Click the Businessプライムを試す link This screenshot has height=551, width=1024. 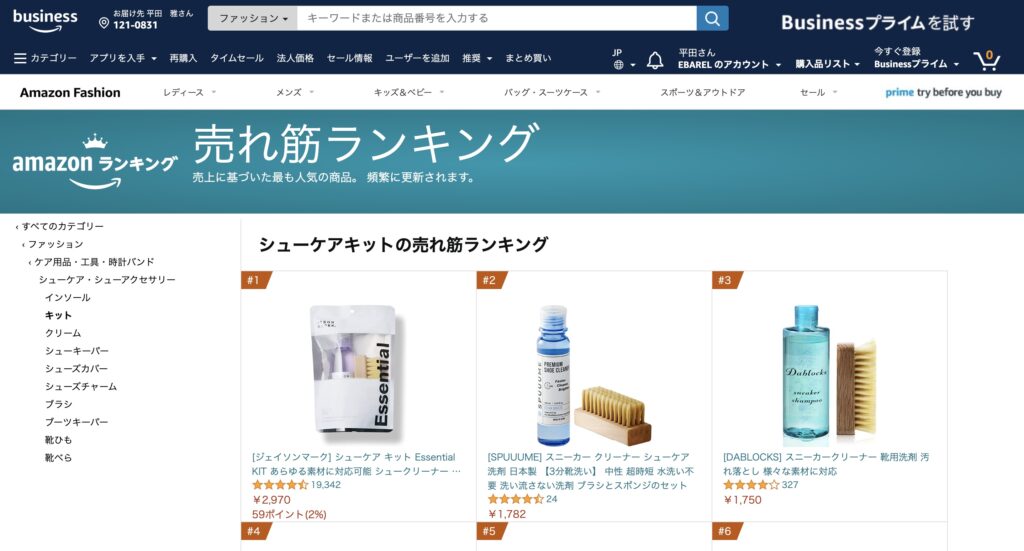pos(877,23)
